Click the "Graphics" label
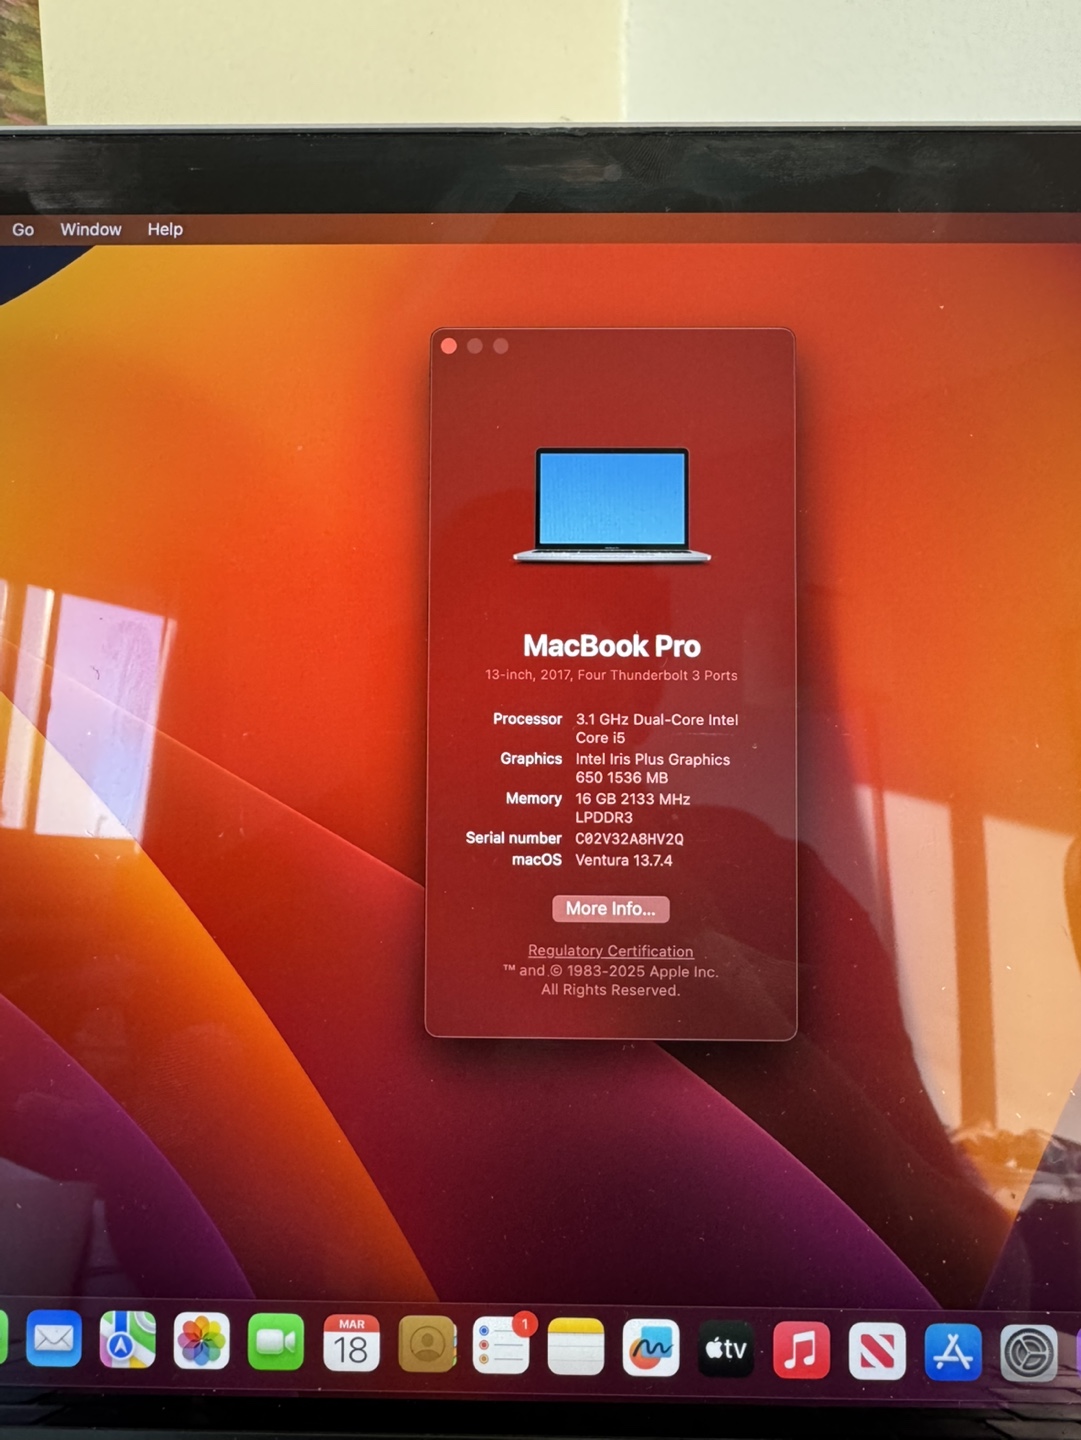The height and width of the screenshot is (1440, 1081). pyautogui.click(x=531, y=759)
